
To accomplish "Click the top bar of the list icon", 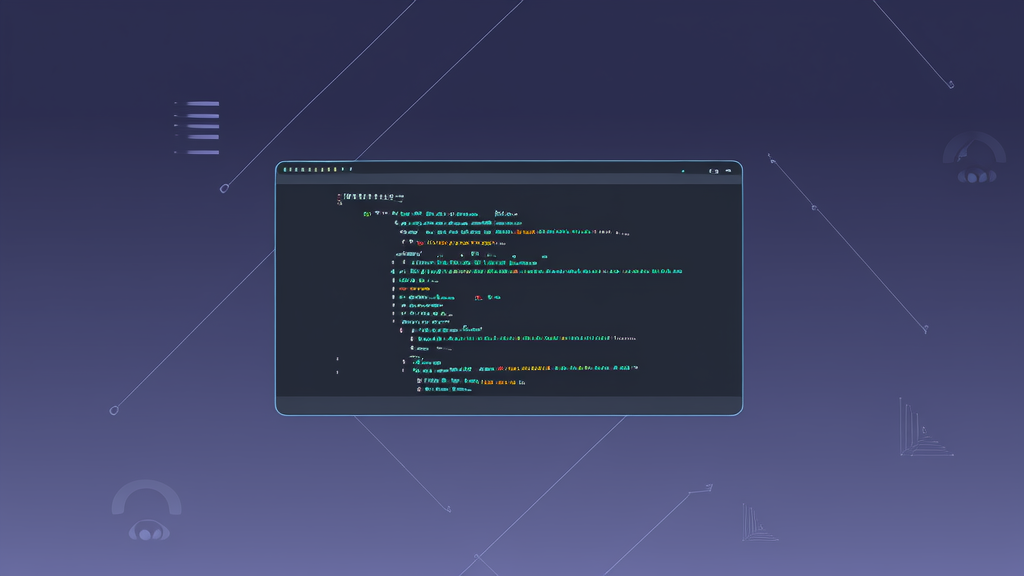I will [201, 103].
